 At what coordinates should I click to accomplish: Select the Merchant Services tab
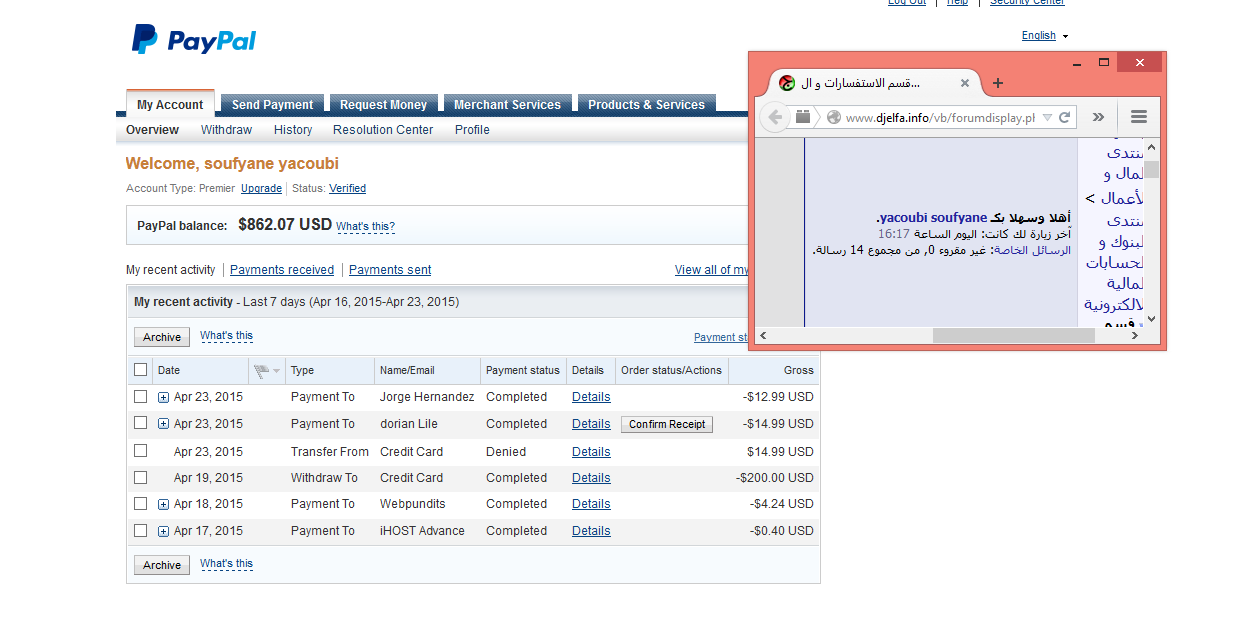507,104
